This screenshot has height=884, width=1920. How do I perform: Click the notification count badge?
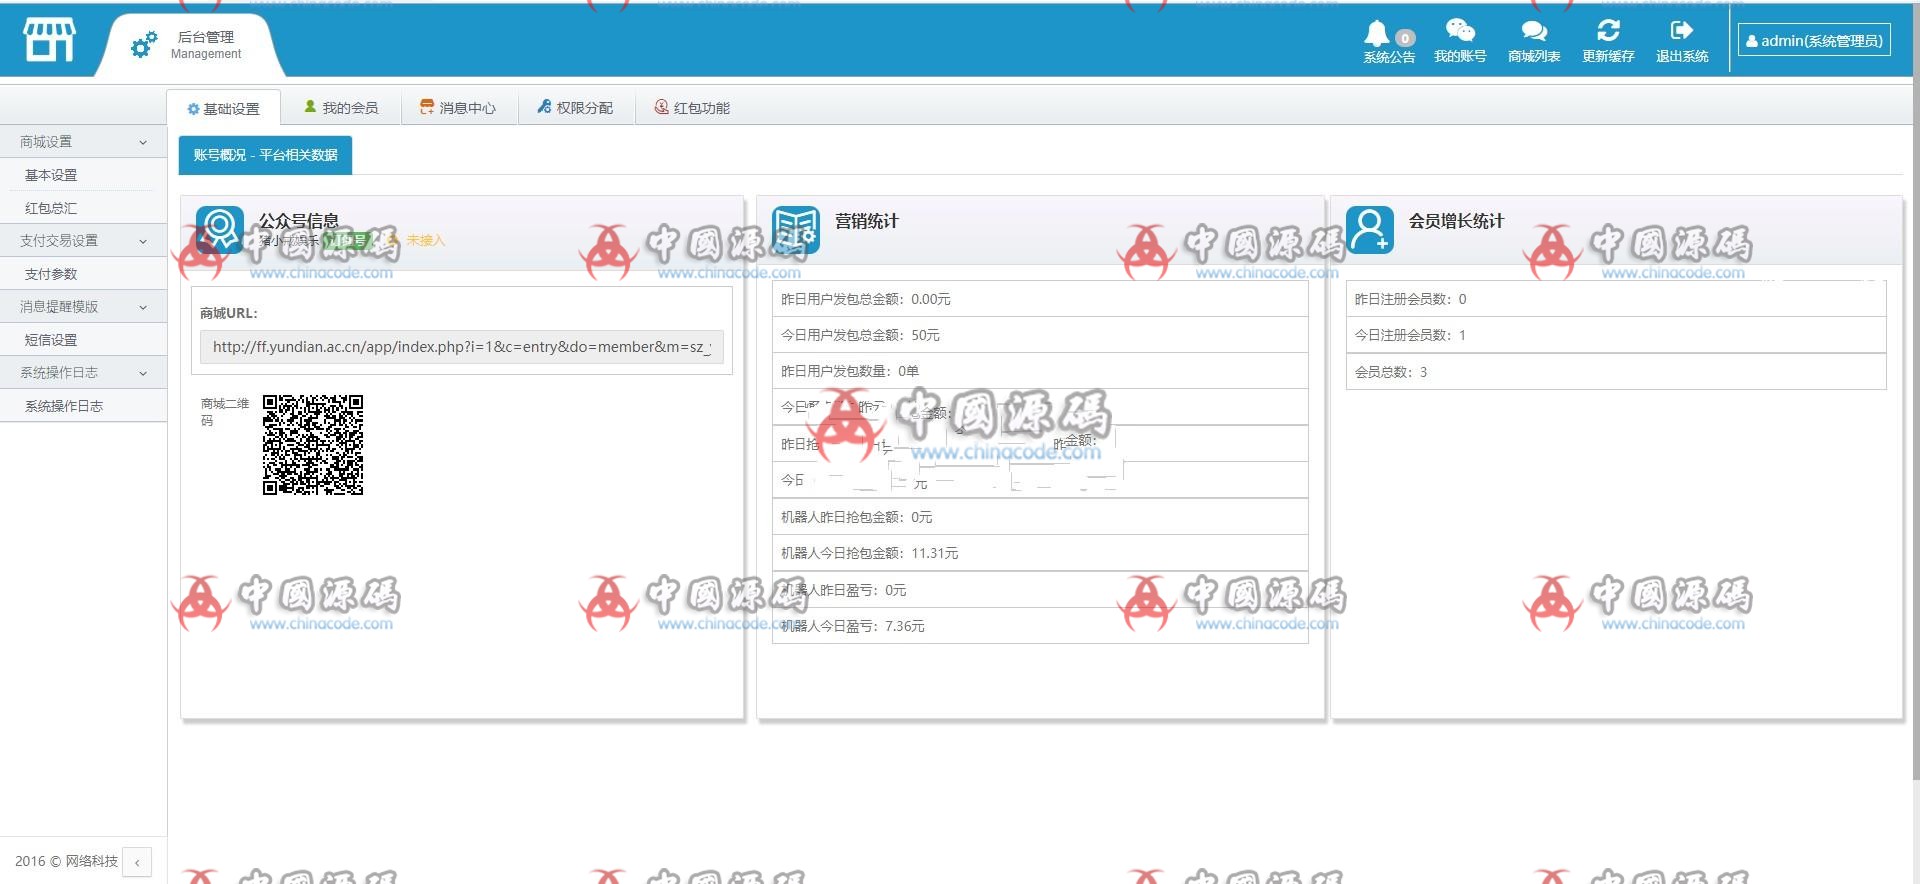tap(1405, 39)
